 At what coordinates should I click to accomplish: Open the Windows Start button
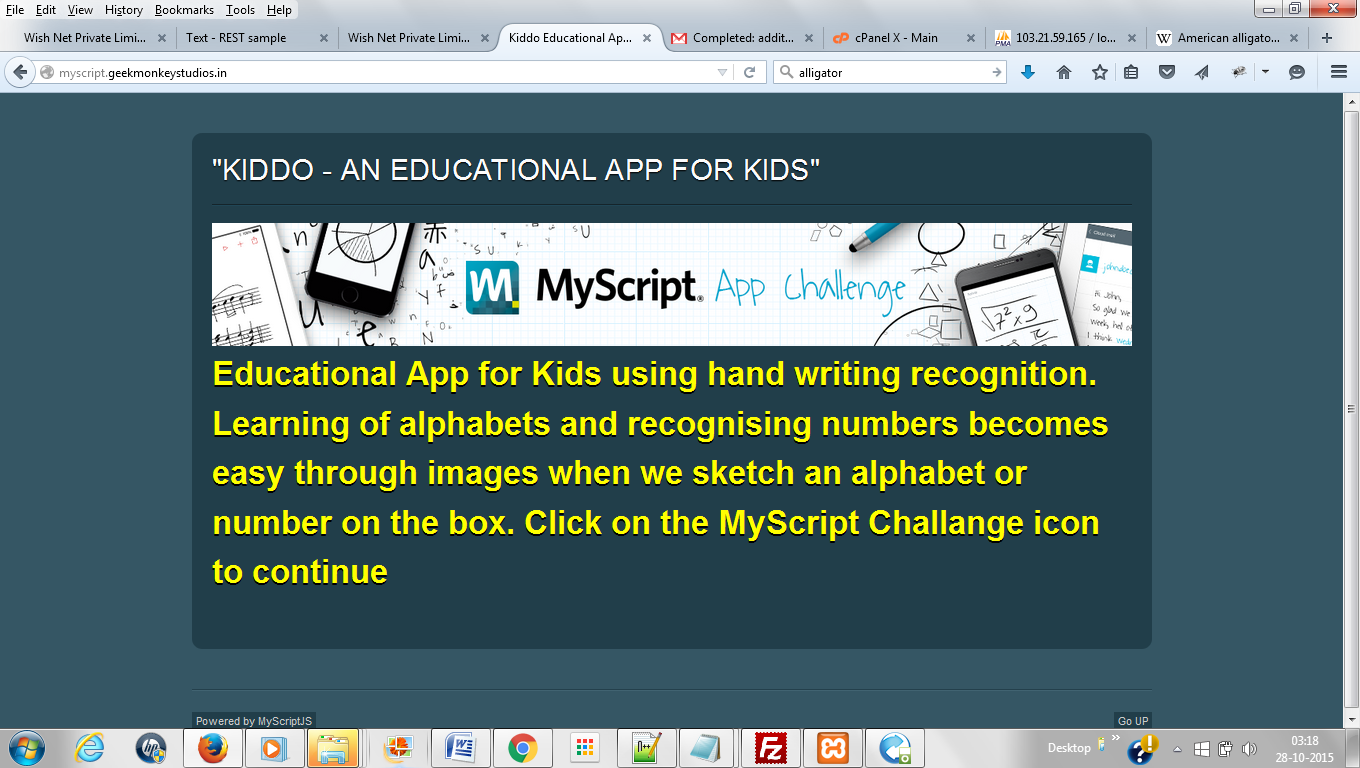[25, 748]
